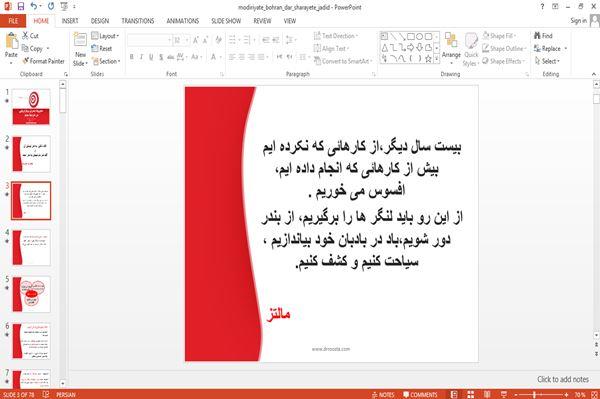
Task: Open the Arrange dropdown
Action: (x=451, y=48)
